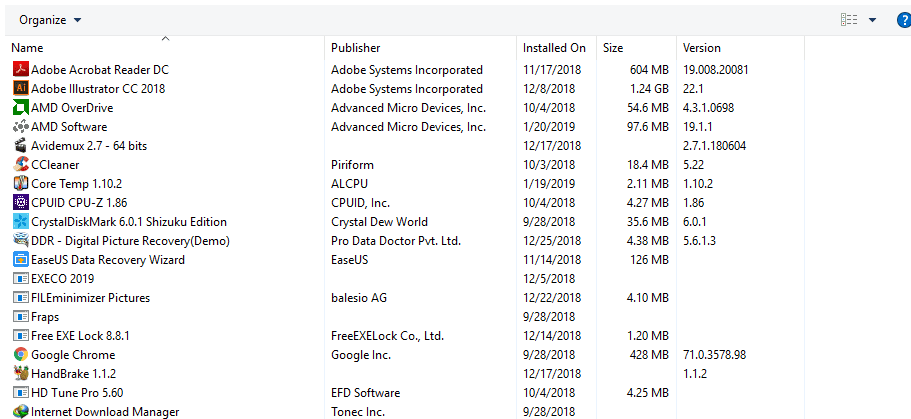911x419 pixels.
Task: Click the CPUID CPU-Z icon
Action: (x=21, y=203)
